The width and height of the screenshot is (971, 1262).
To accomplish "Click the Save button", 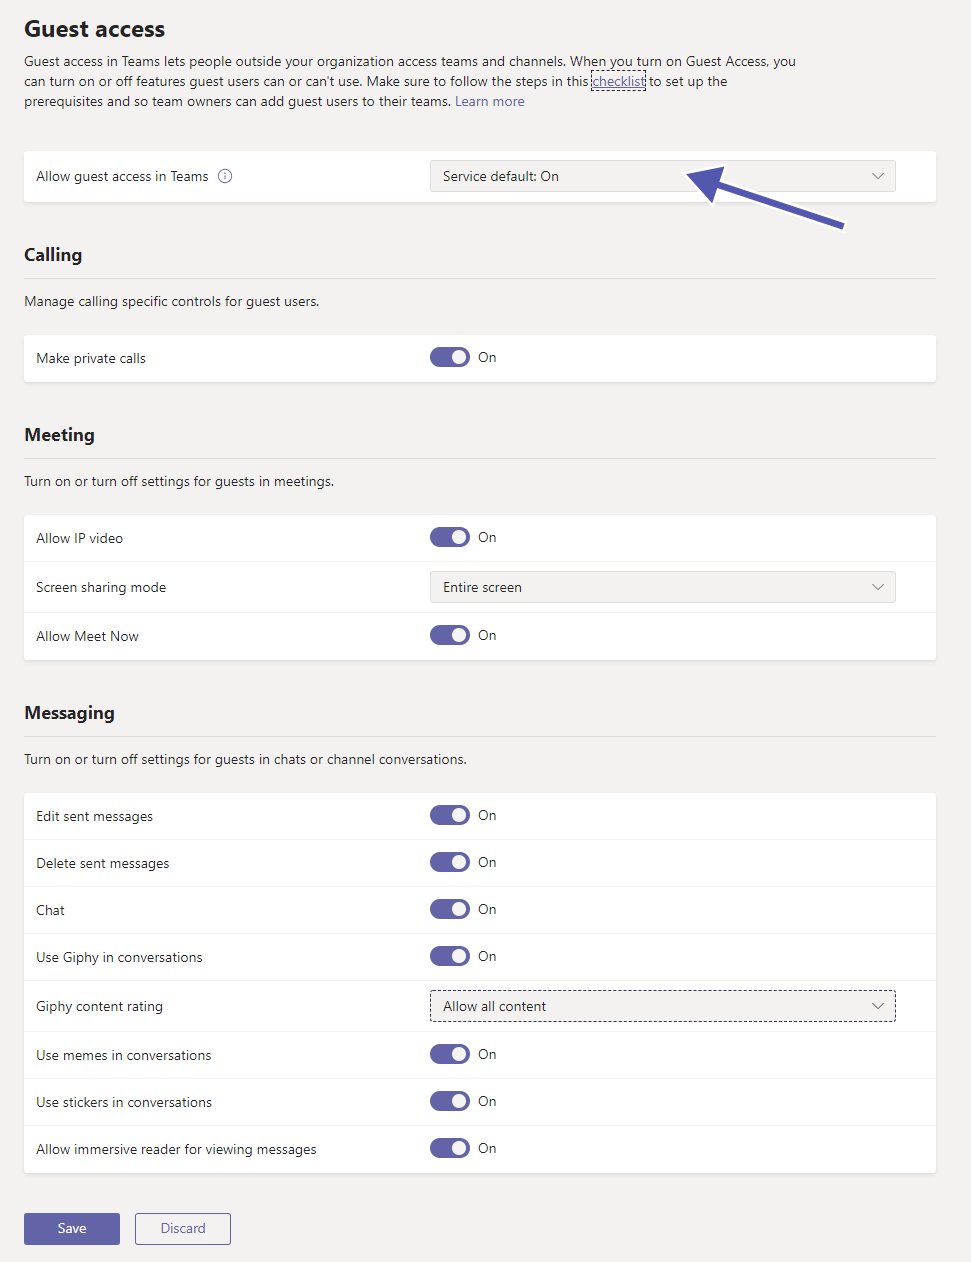I will click(x=72, y=1229).
